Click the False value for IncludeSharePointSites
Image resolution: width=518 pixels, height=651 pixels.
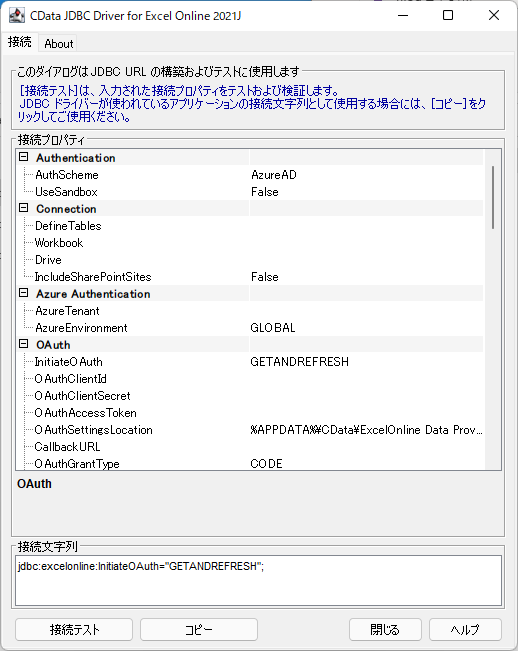265,277
